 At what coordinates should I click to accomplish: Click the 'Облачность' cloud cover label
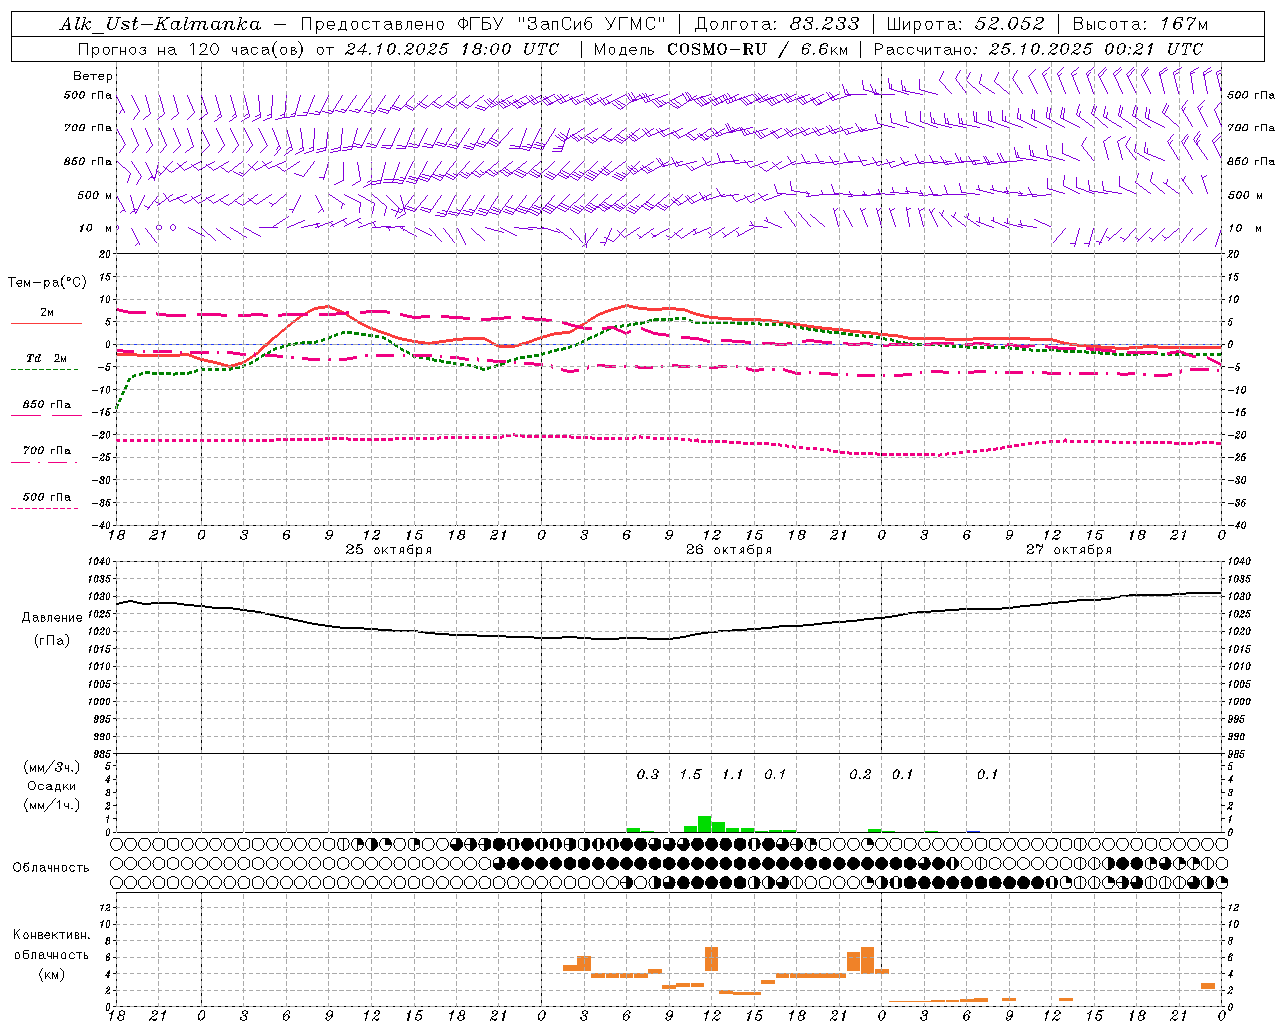[x=51, y=868]
